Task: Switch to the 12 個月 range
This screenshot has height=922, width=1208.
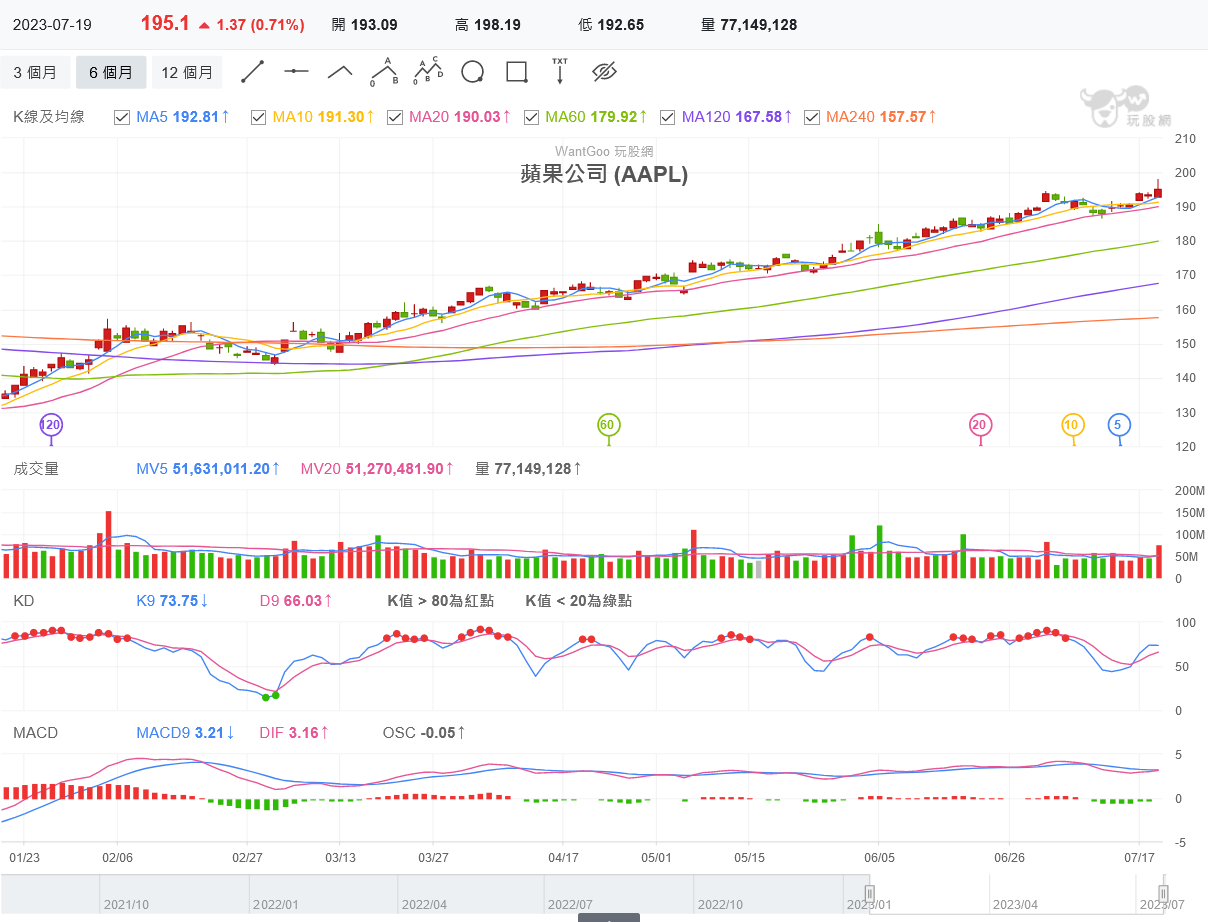Action: (187, 72)
